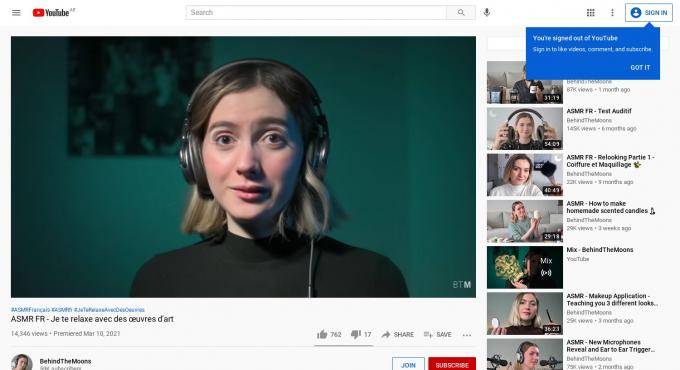680x370 pixels.
Task: Dismiss the popup with GOT IT
Action: (x=640, y=68)
